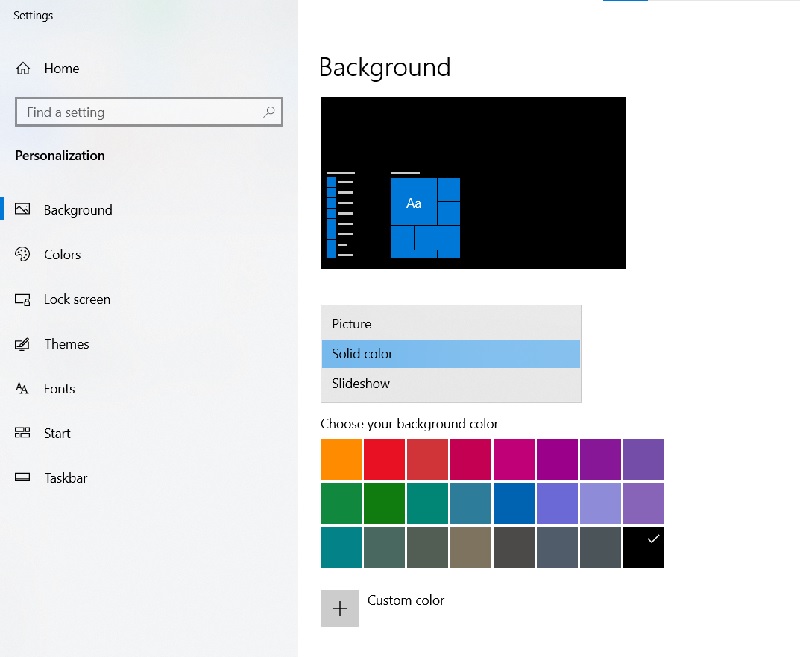
Task: Select Solid color dropdown option
Action: pyautogui.click(x=450, y=354)
